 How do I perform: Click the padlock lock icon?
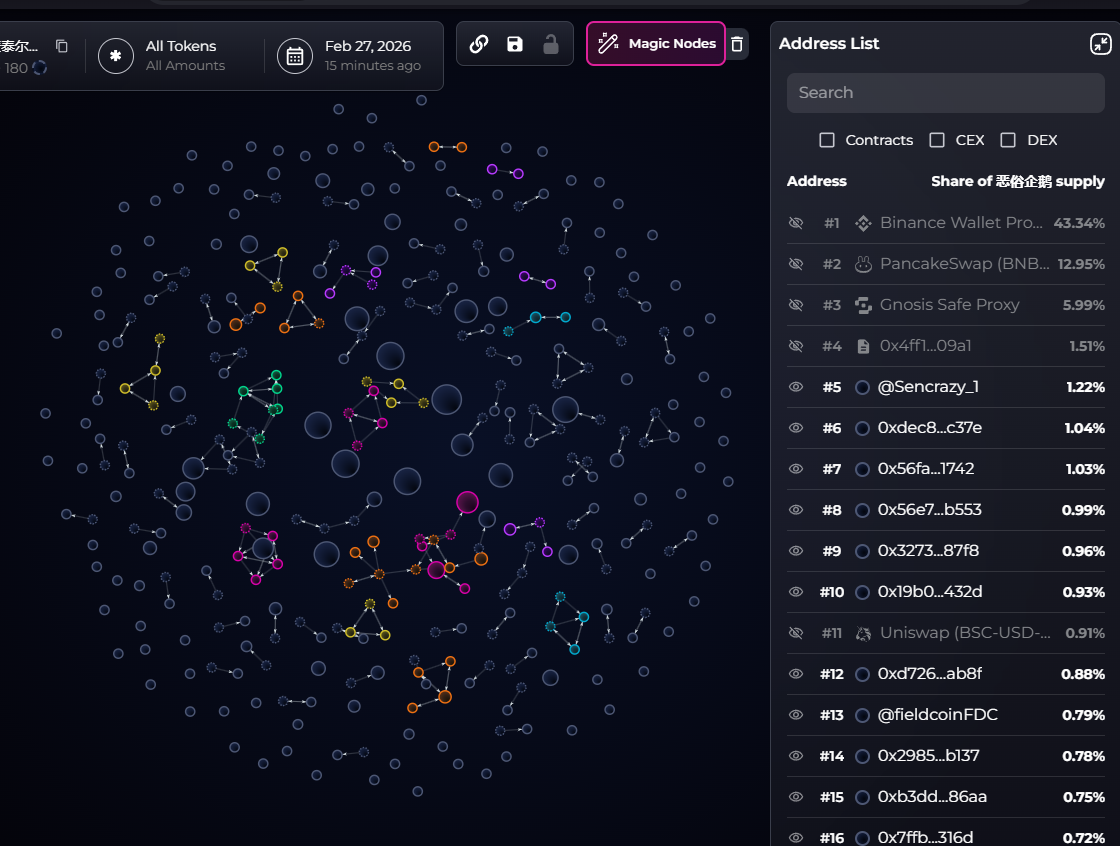[550, 44]
